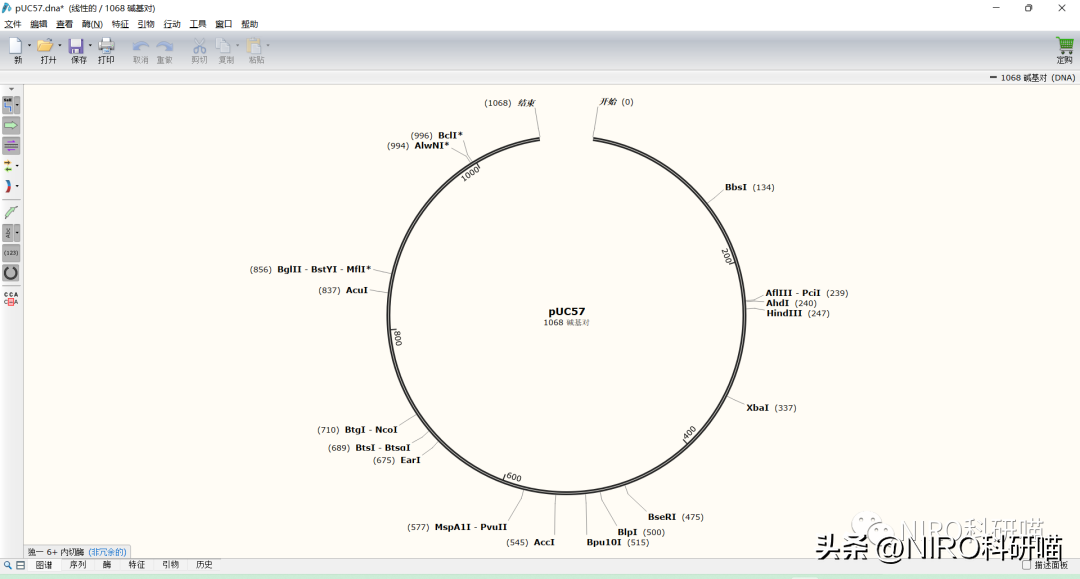The width and height of the screenshot is (1080, 579).
Task: Click the green feather icon in sidebar
Action: [11, 212]
